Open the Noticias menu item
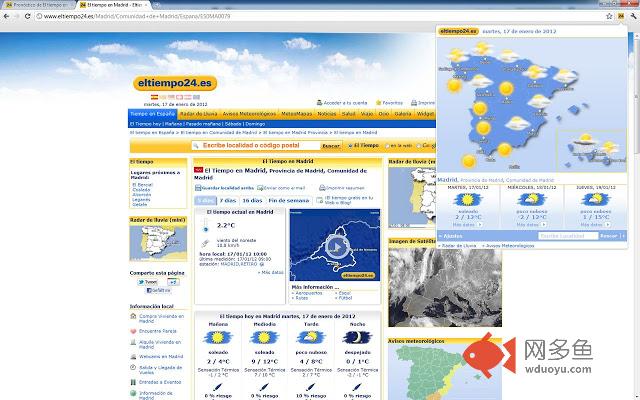 click(327, 114)
